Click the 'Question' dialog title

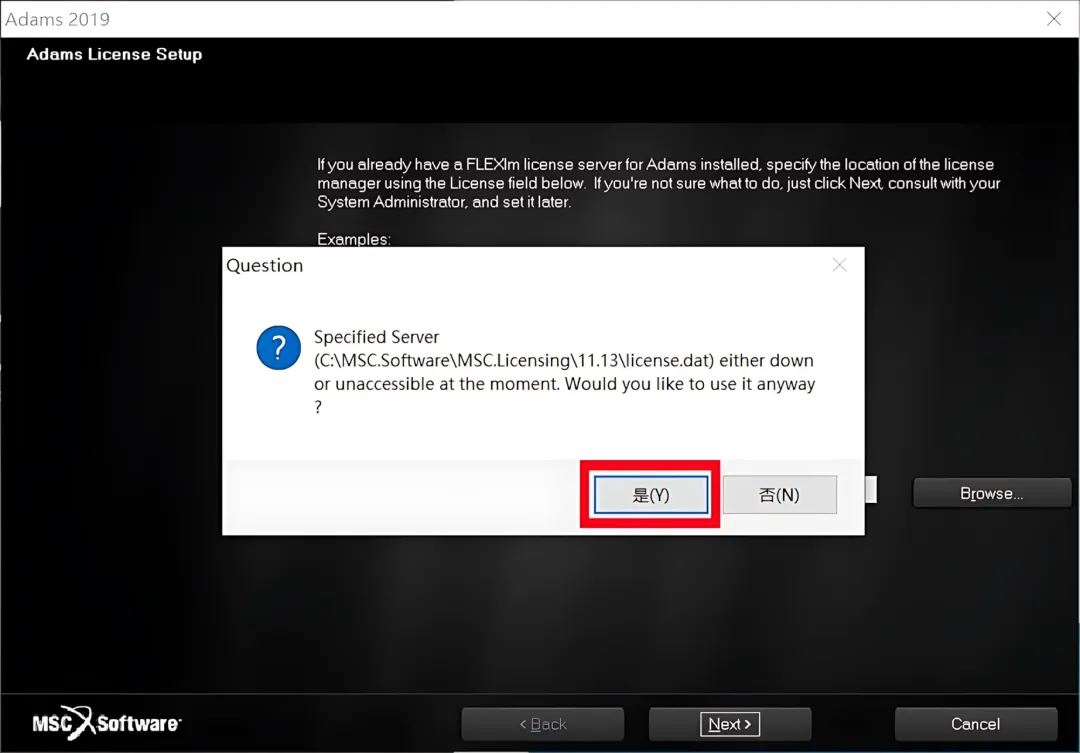point(264,266)
